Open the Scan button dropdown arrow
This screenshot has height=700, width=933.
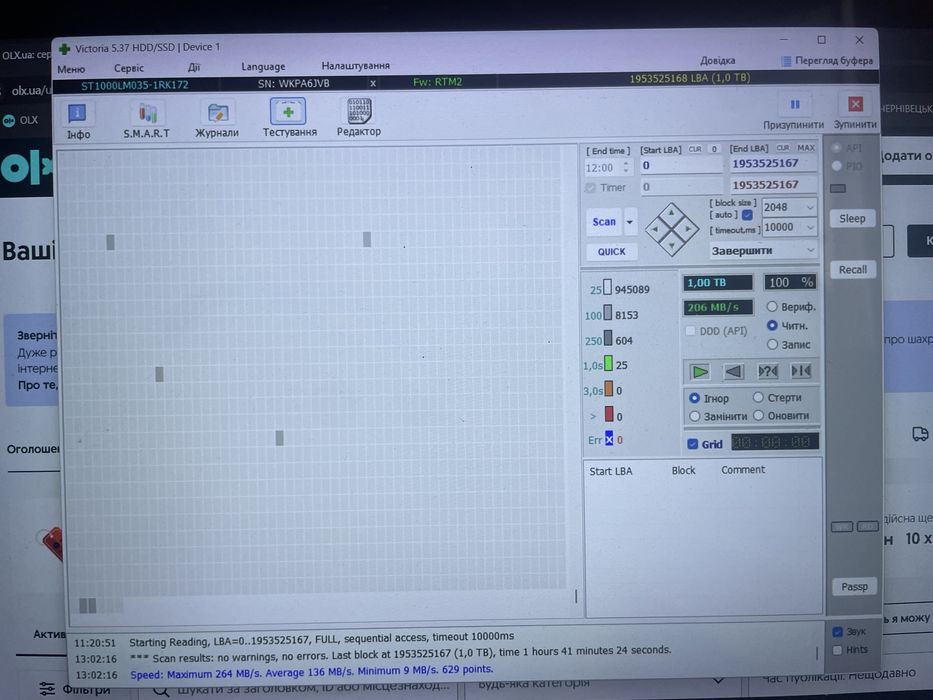[630, 223]
